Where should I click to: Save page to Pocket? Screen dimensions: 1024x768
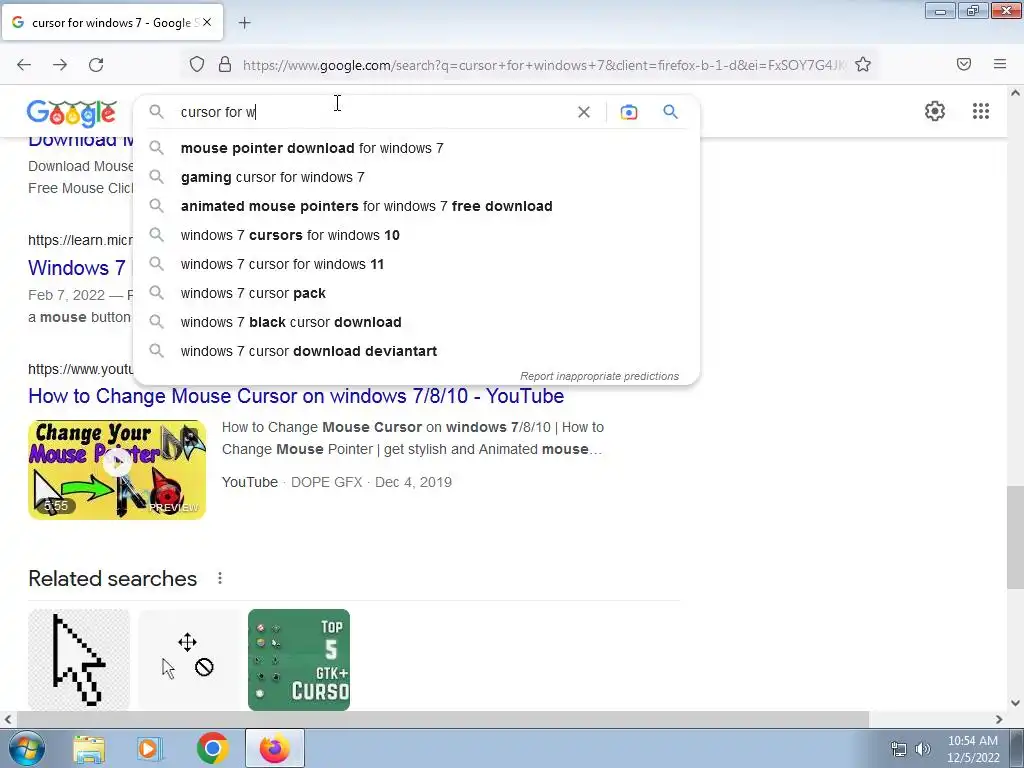click(963, 64)
